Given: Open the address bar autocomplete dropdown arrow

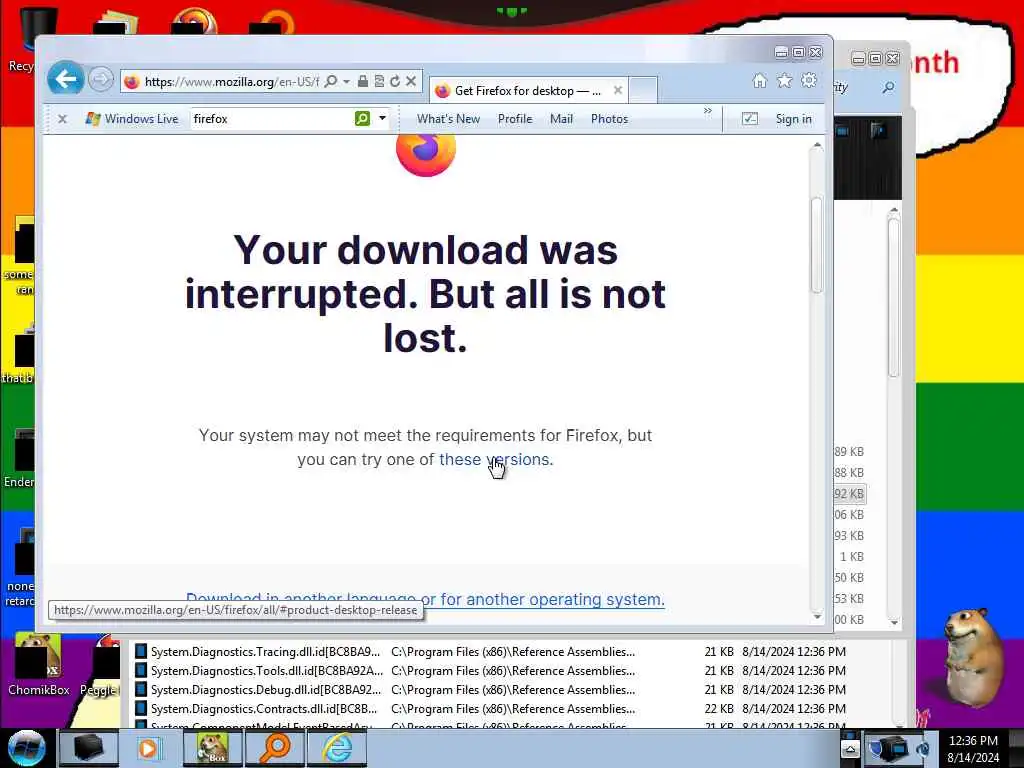Looking at the screenshot, I should (346, 81).
